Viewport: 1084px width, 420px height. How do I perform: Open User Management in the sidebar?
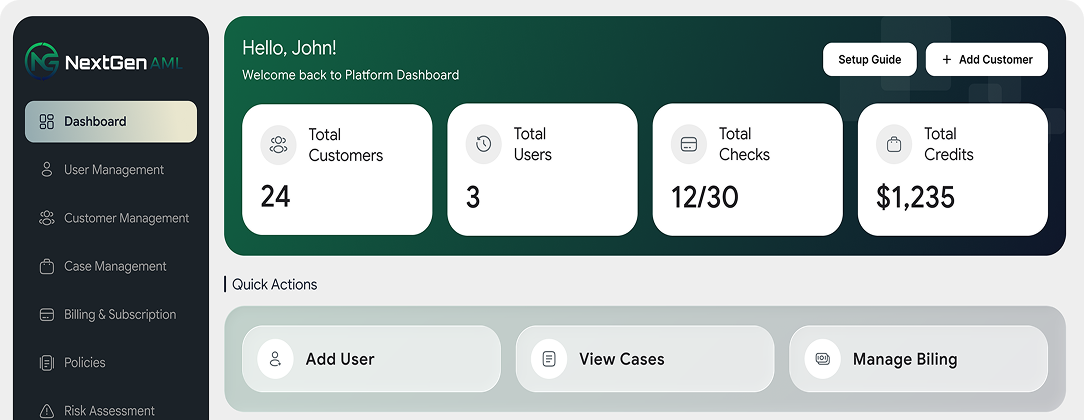click(x=111, y=170)
